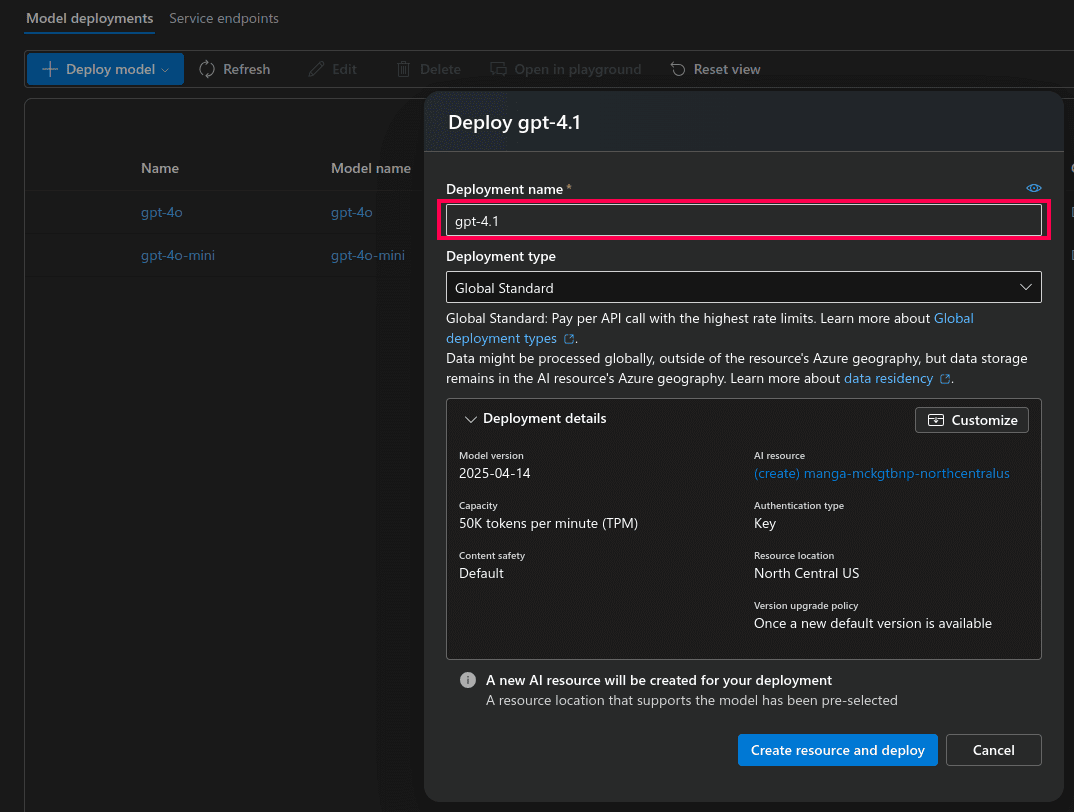Switch to the Service endpoints tab
The image size is (1074, 812).
click(x=223, y=18)
